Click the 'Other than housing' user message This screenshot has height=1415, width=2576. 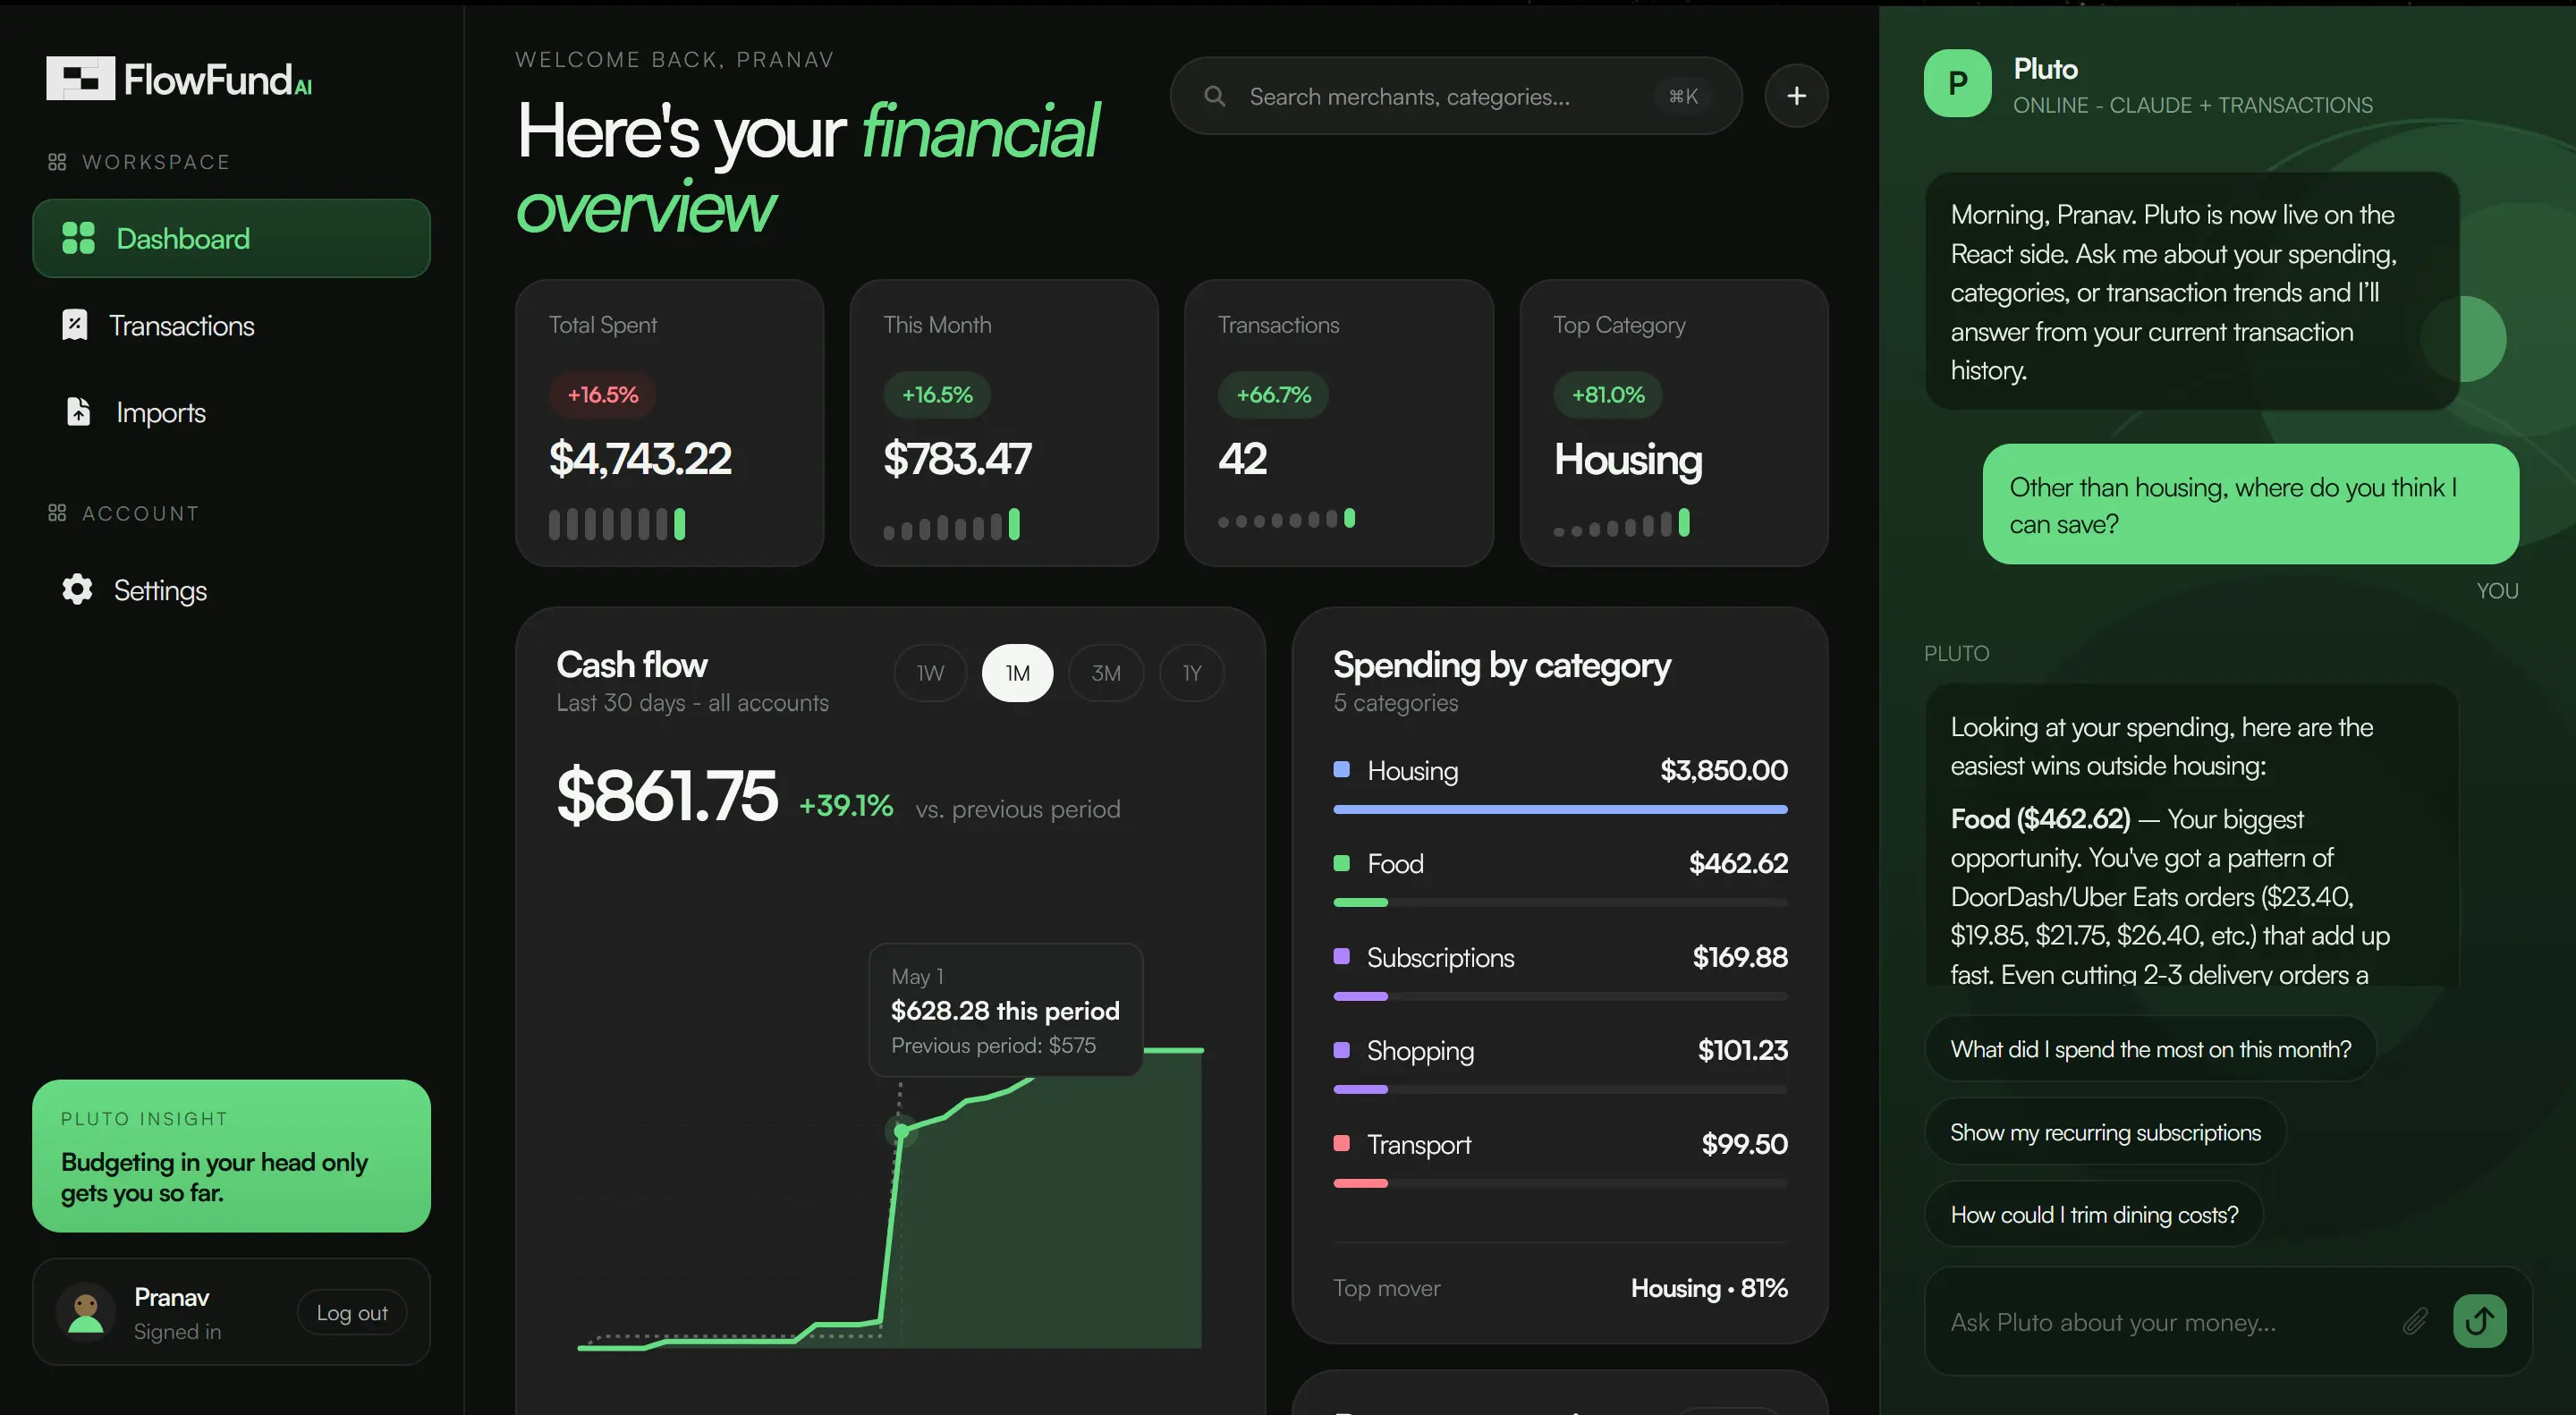(x=2250, y=504)
